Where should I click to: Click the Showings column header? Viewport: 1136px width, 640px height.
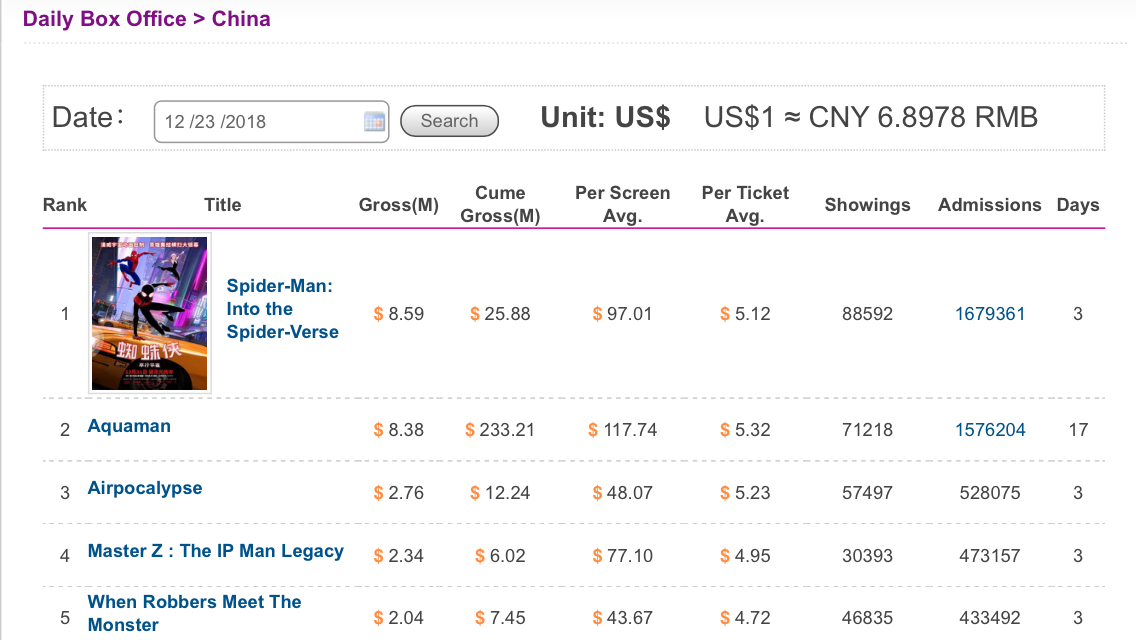coord(867,205)
